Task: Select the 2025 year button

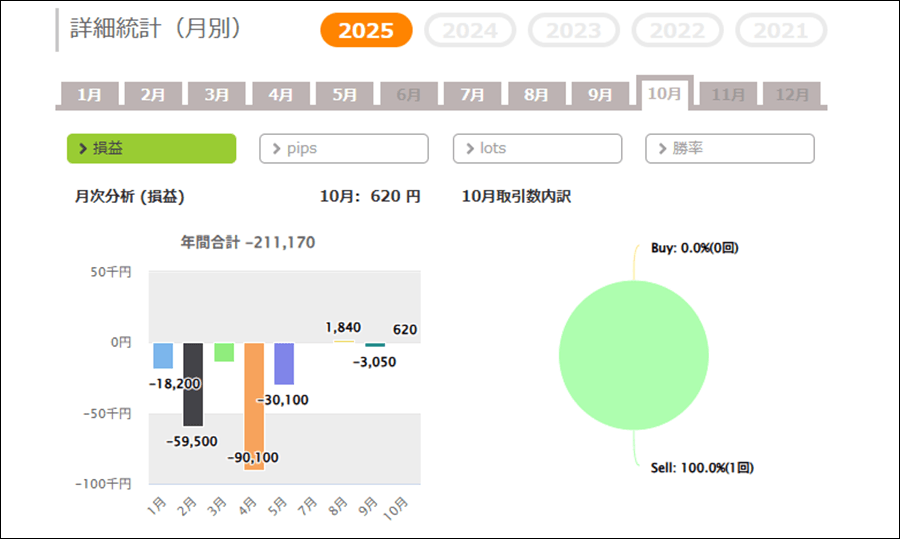Action: pos(366,30)
